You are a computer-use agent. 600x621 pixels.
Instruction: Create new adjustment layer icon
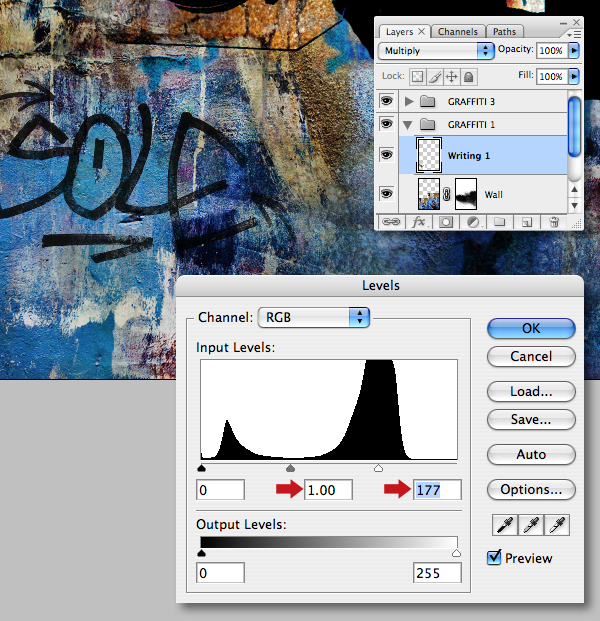(x=473, y=222)
